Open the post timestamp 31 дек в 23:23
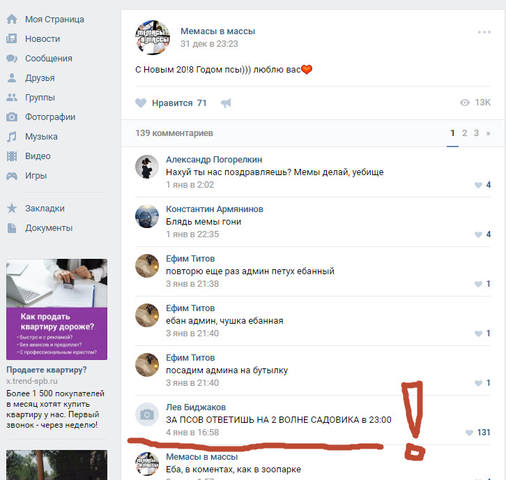The image size is (506, 480). click(x=209, y=44)
